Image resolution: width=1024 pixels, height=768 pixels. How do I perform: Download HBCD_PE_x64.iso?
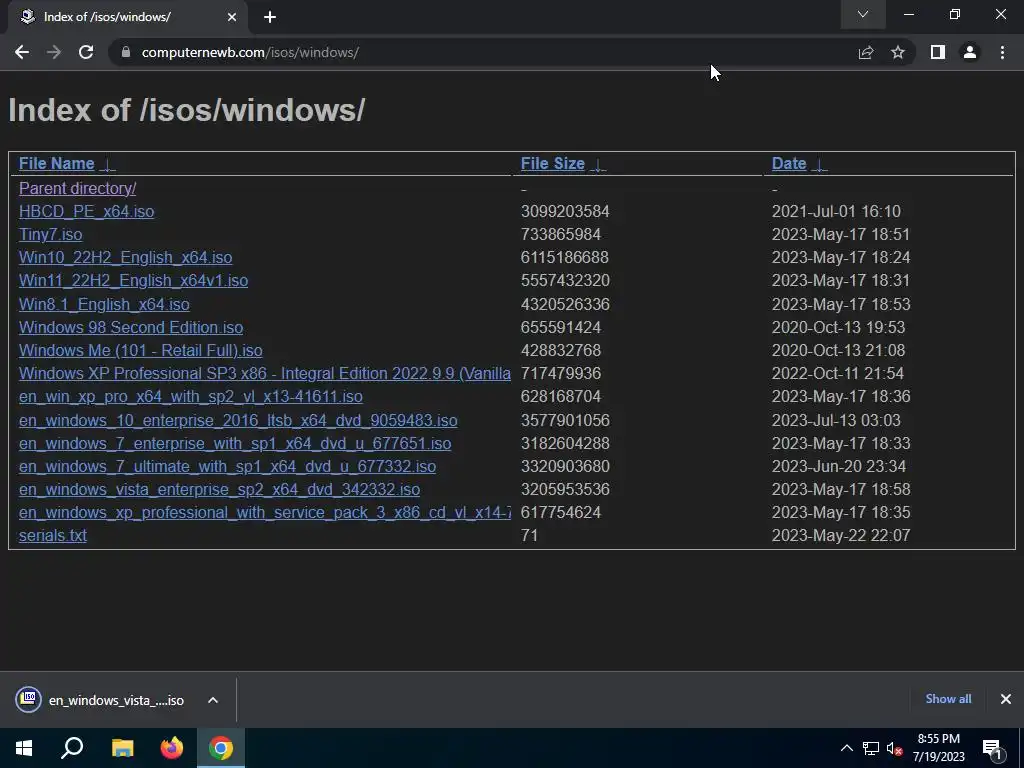[x=86, y=211]
